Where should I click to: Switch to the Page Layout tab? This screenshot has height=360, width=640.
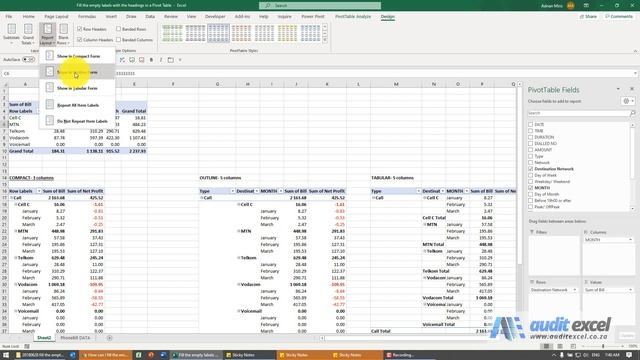[56, 16]
